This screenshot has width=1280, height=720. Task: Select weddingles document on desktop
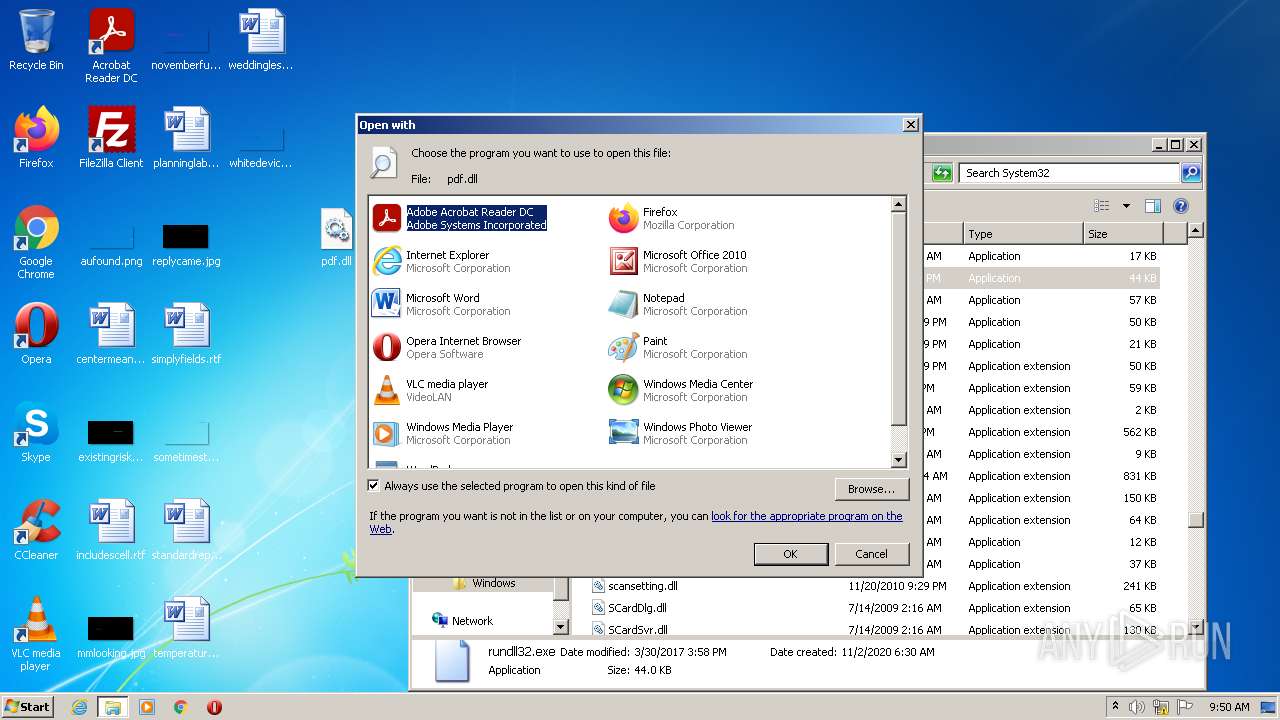261,40
